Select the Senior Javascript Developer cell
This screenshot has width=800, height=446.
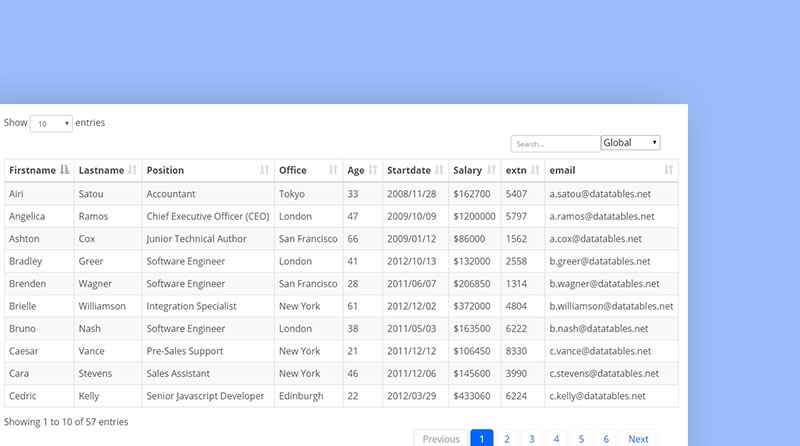tap(208, 396)
